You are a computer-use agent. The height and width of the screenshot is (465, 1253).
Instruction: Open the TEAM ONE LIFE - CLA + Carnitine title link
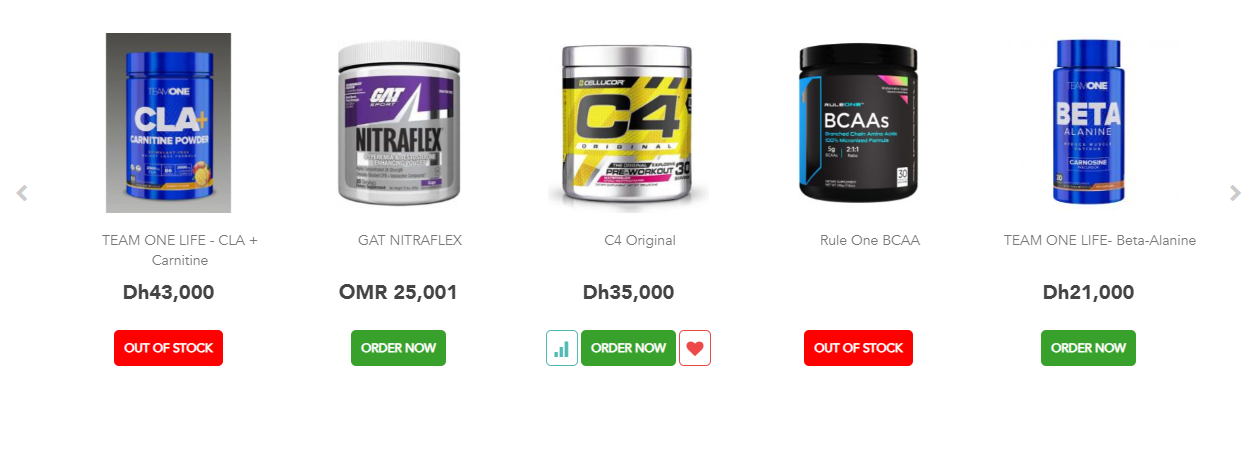pos(180,250)
